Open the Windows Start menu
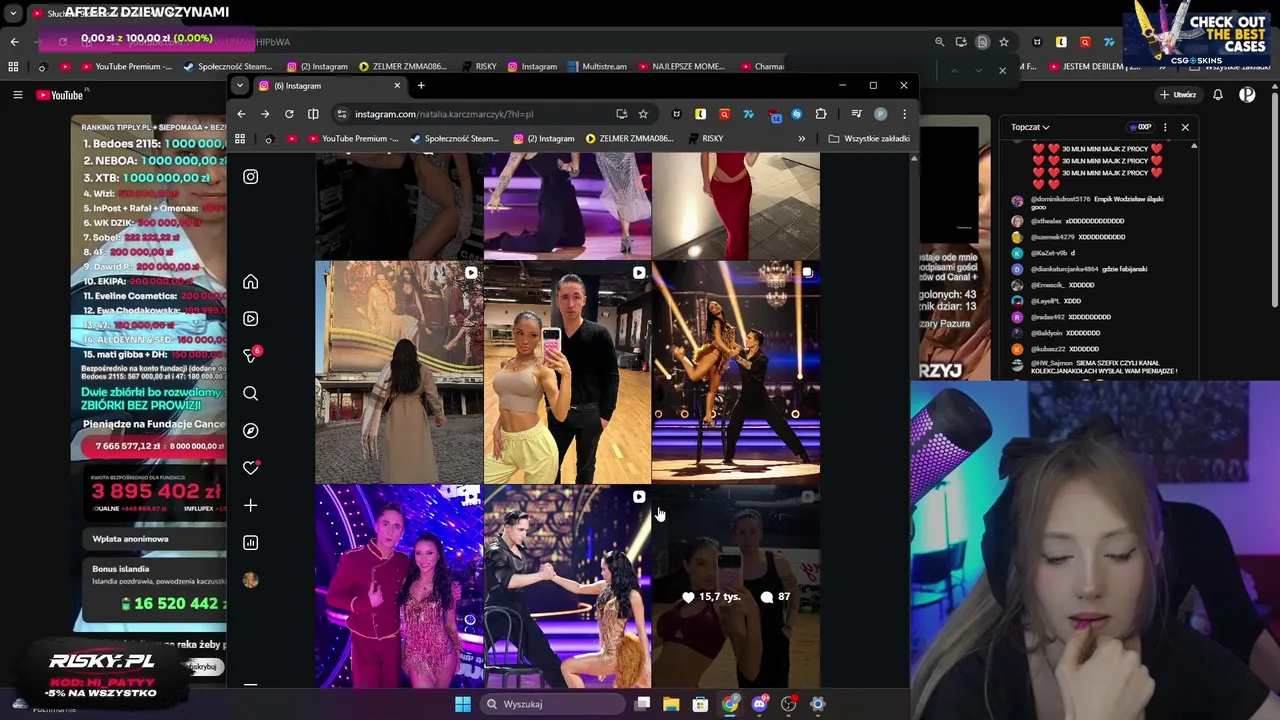Viewport: 1280px width, 720px height. coord(463,704)
